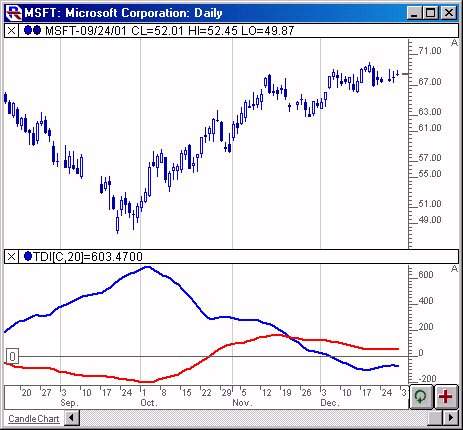463x430 pixels.
Task: Click the Oct. month label on date axis
Action: click(149, 403)
